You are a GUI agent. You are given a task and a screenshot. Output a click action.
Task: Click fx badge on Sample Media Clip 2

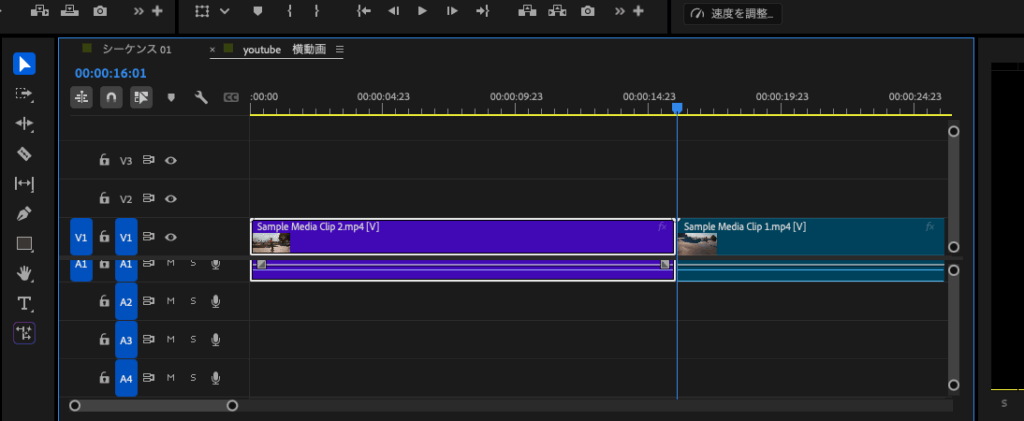tap(662, 226)
